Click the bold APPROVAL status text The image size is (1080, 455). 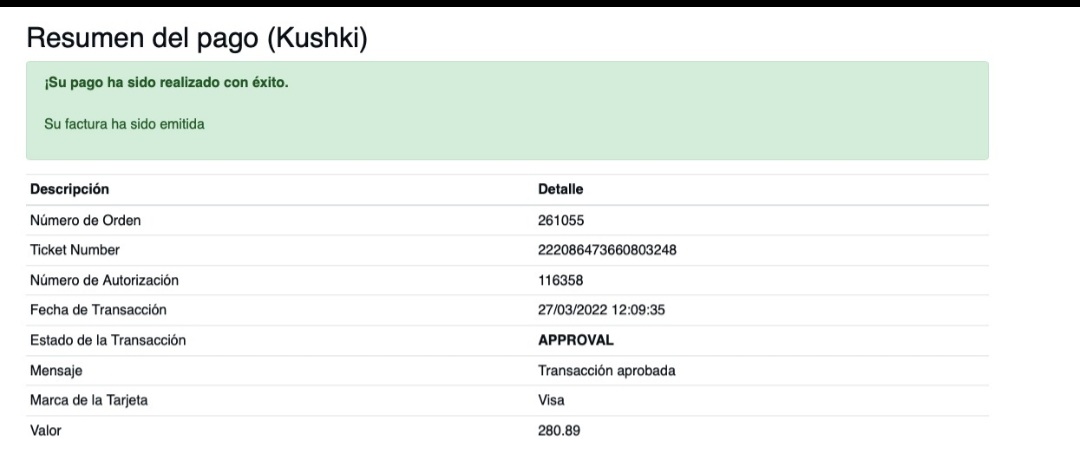pos(576,340)
